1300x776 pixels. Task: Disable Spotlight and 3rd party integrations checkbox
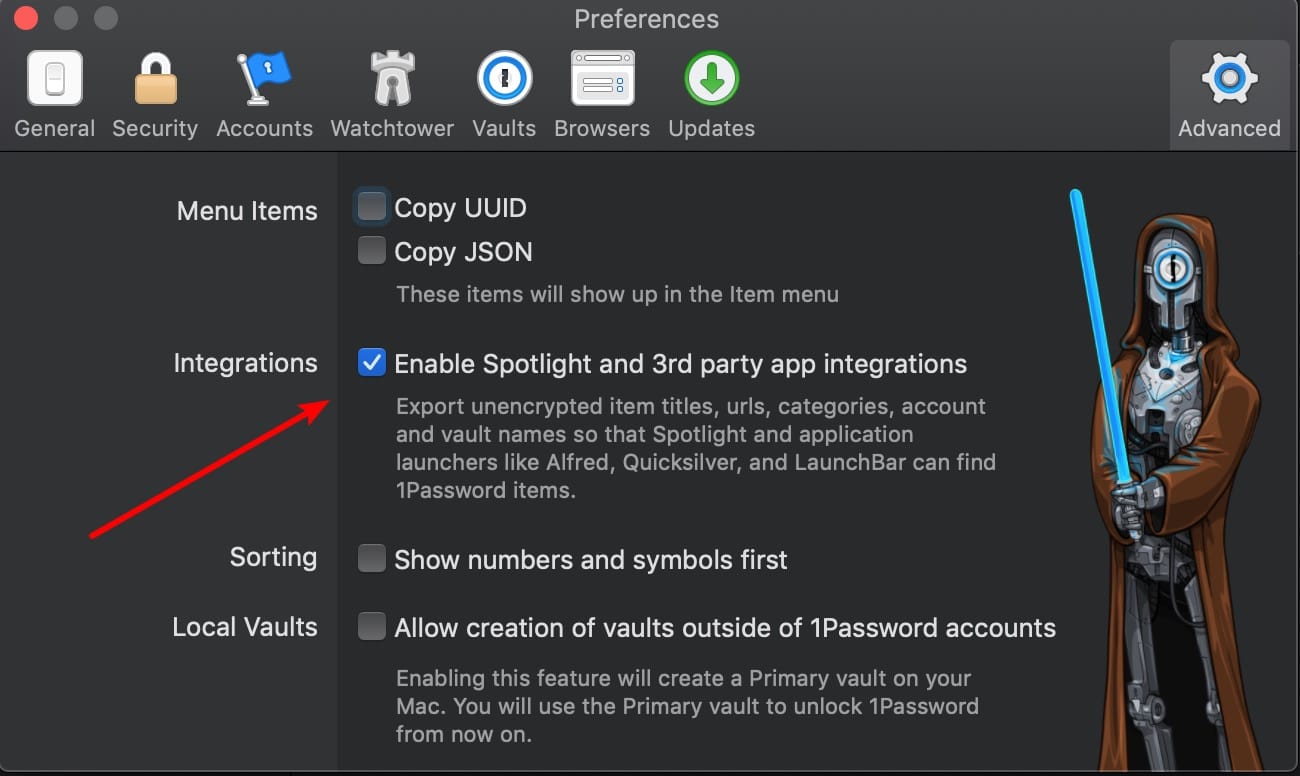pyautogui.click(x=372, y=363)
